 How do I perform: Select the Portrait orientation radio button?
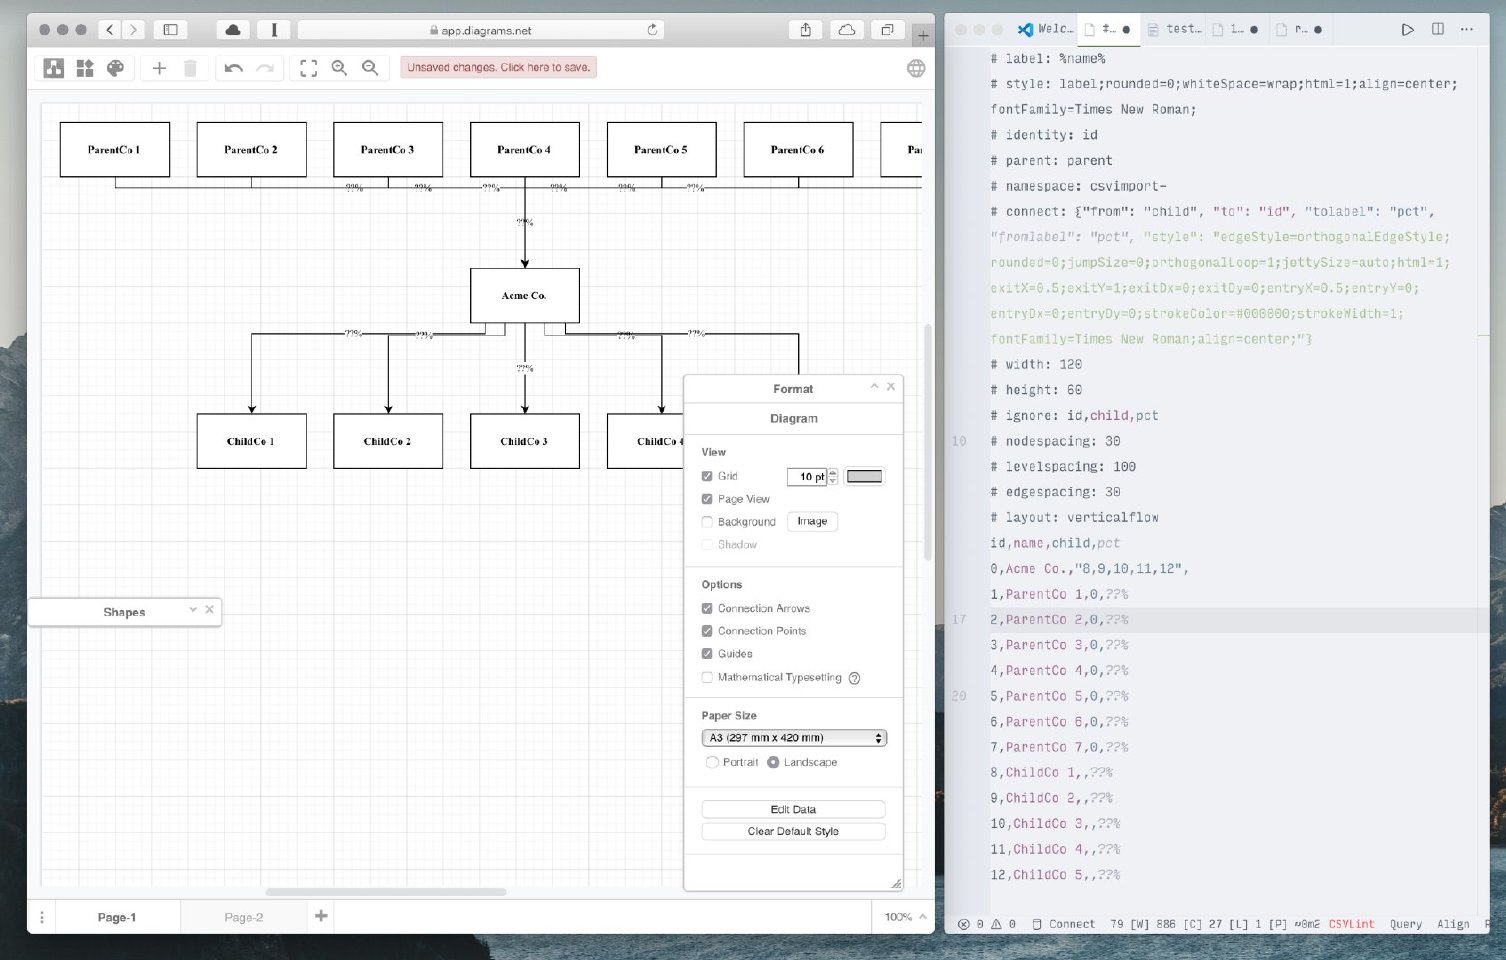[712, 762]
